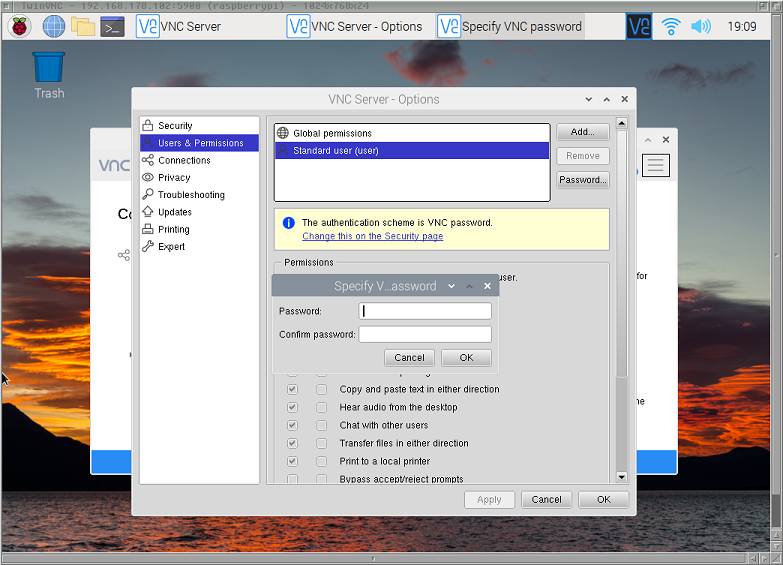Toggle deny Hear audio from the desktop

point(322,407)
